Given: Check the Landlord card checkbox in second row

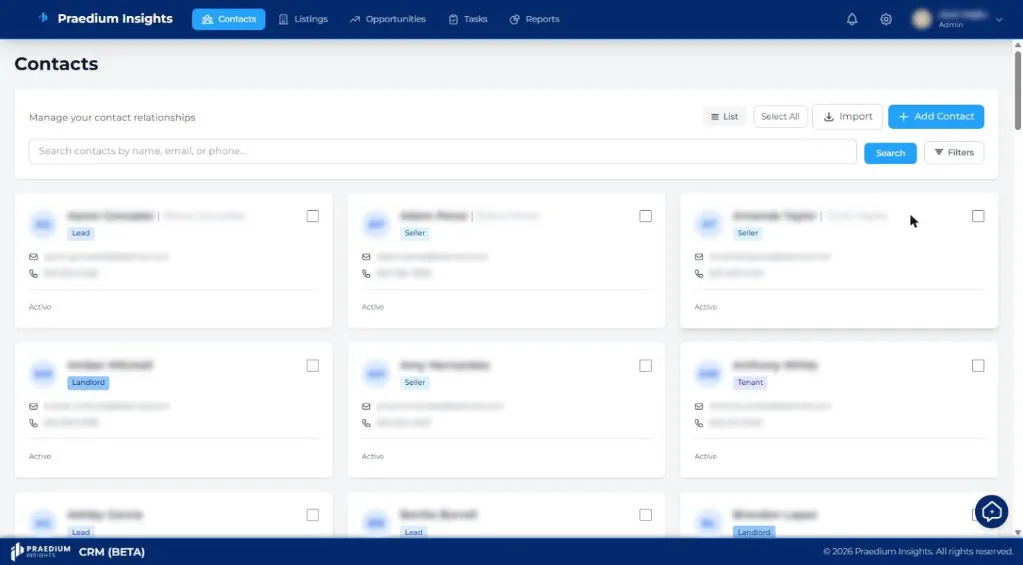Looking at the screenshot, I should 313,366.
